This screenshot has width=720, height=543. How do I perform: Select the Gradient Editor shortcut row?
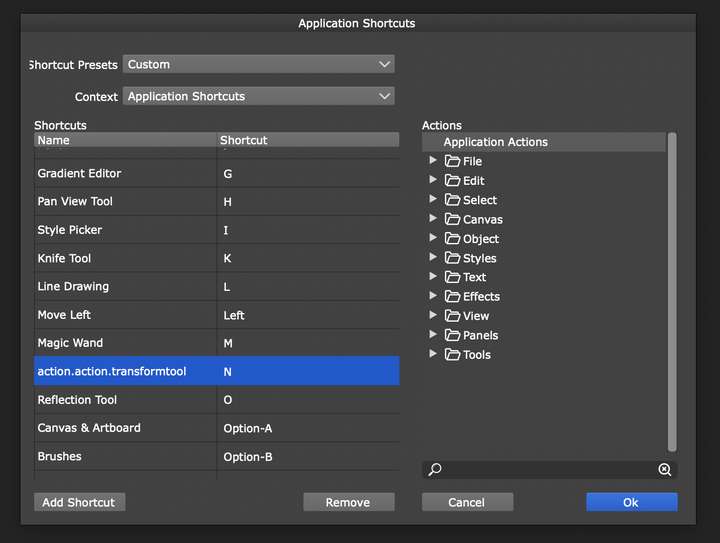point(217,174)
